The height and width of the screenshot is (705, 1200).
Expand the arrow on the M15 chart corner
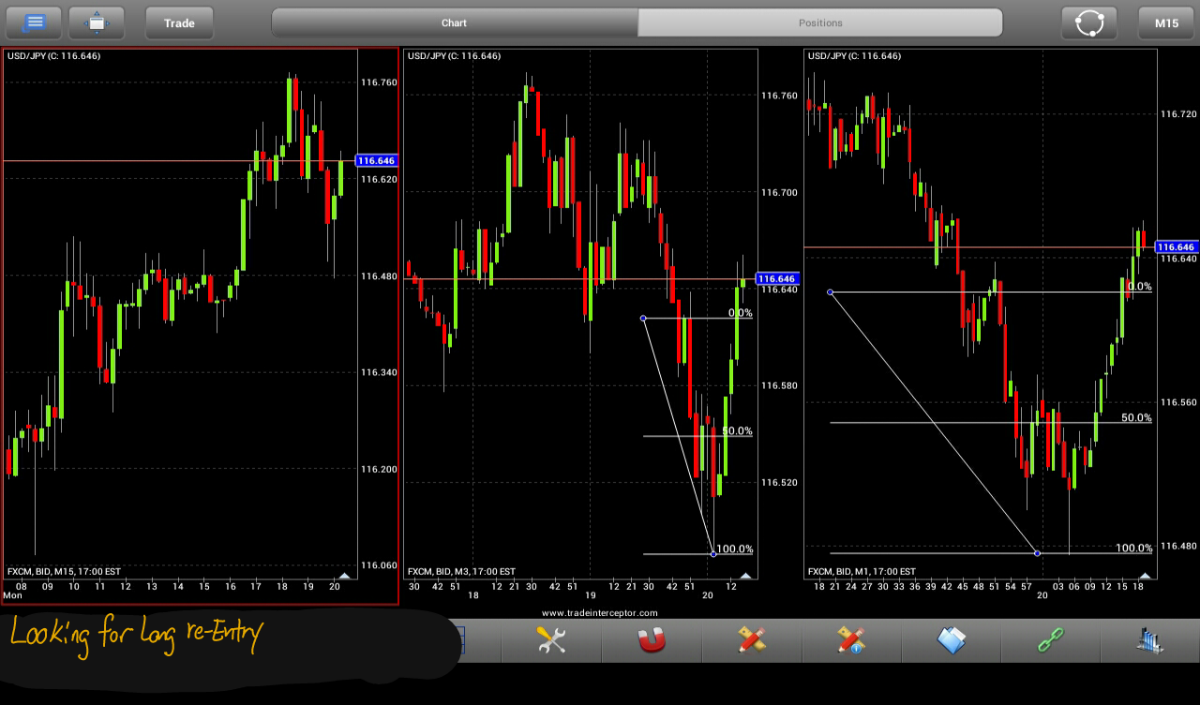click(x=344, y=576)
